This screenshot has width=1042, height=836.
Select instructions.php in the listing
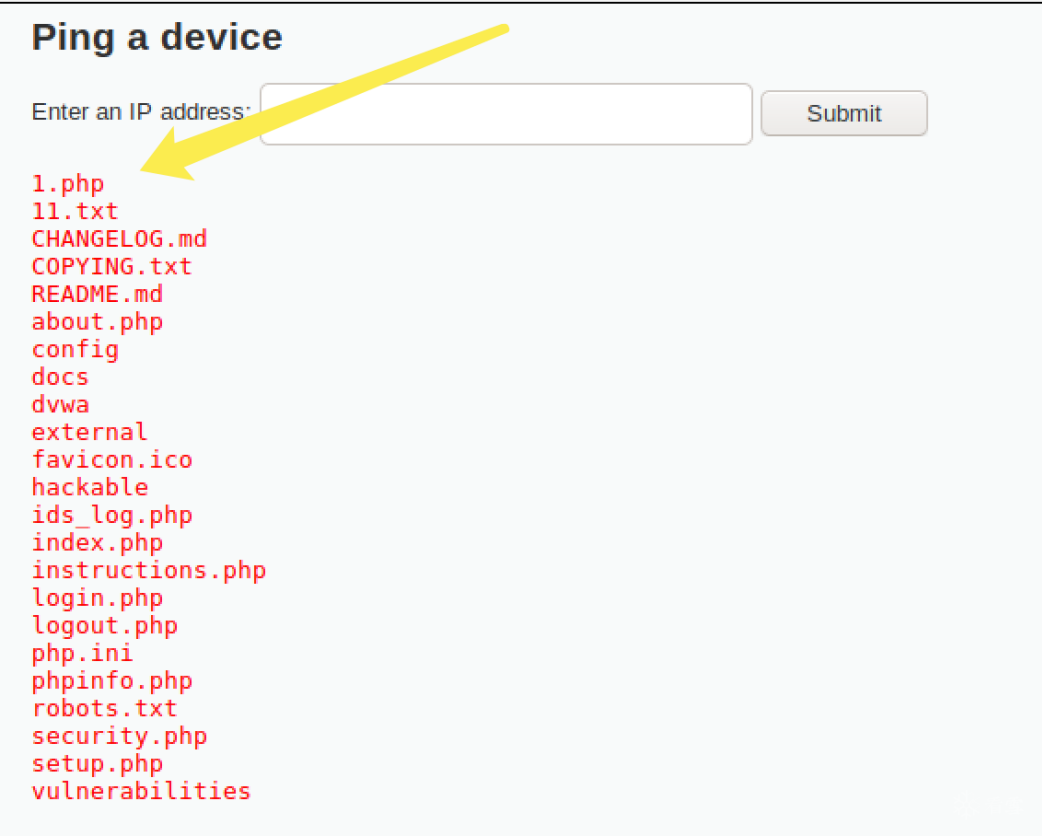pyautogui.click(x=149, y=570)
